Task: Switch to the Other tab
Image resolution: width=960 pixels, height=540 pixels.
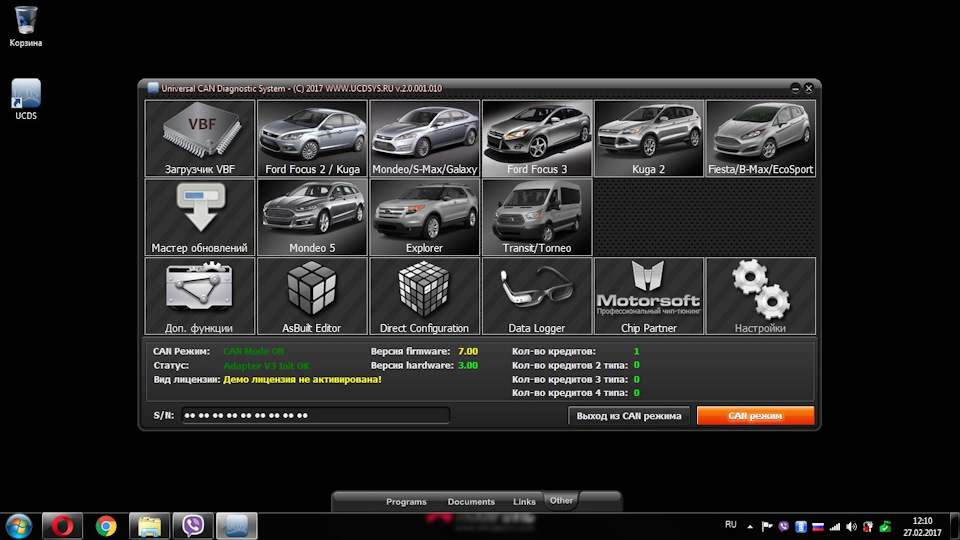Action: point(561,500)
